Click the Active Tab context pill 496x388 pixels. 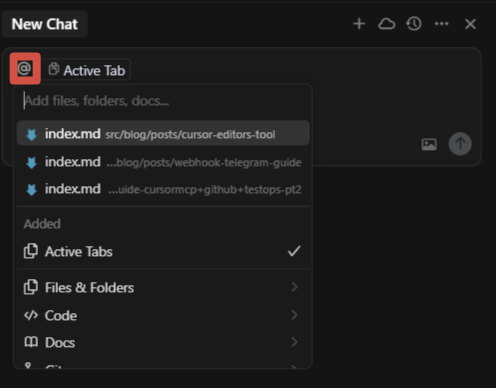pyautogui.click(x=87, y=70)
